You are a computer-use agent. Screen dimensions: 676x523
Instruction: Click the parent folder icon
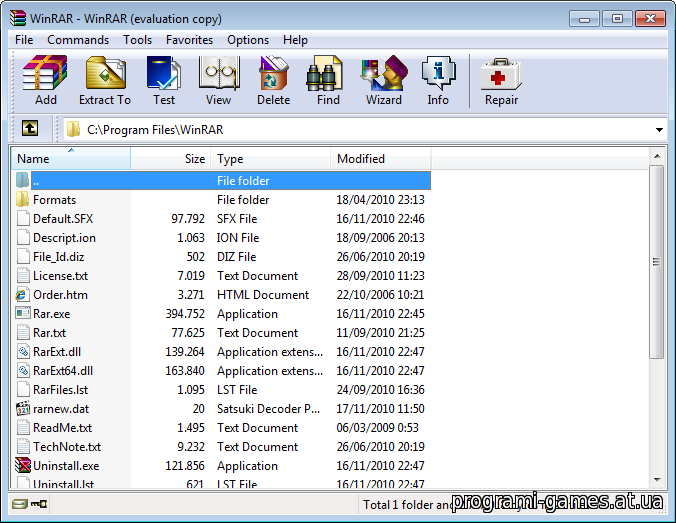[x=22, y=180]
